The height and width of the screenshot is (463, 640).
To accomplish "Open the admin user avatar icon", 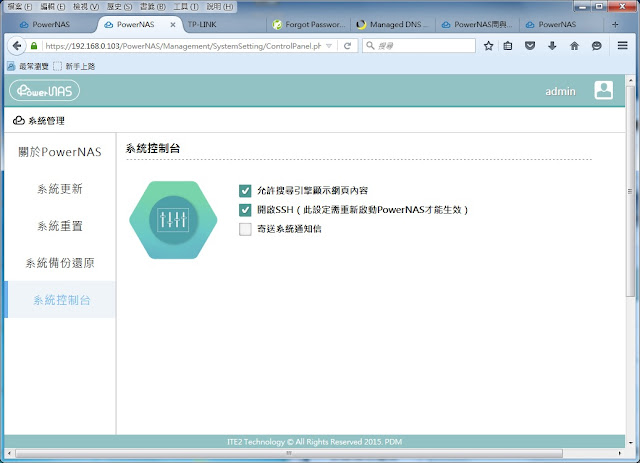I will [x=603, y=90].
